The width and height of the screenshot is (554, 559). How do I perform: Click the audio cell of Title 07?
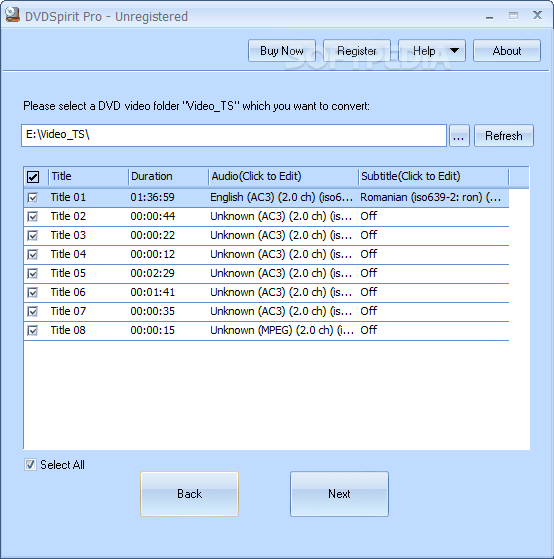point(281,311)
